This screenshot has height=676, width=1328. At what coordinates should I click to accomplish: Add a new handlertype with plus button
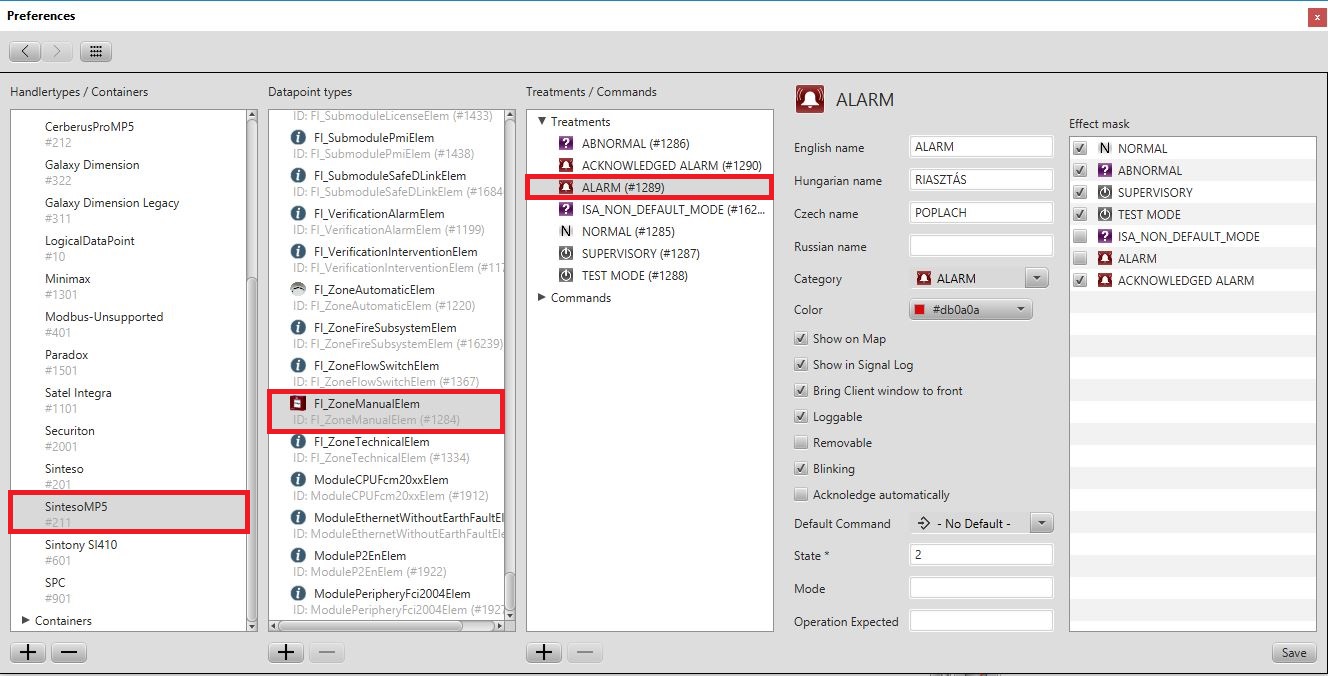28,653
